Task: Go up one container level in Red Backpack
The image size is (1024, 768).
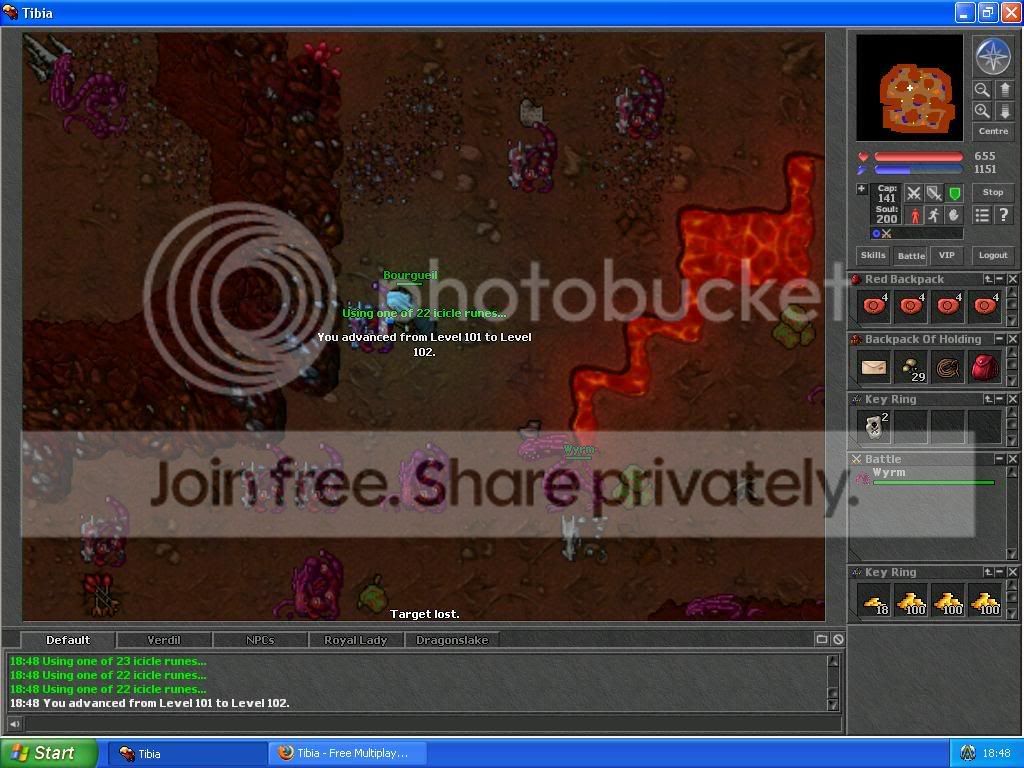Action: tap(989, 279)
